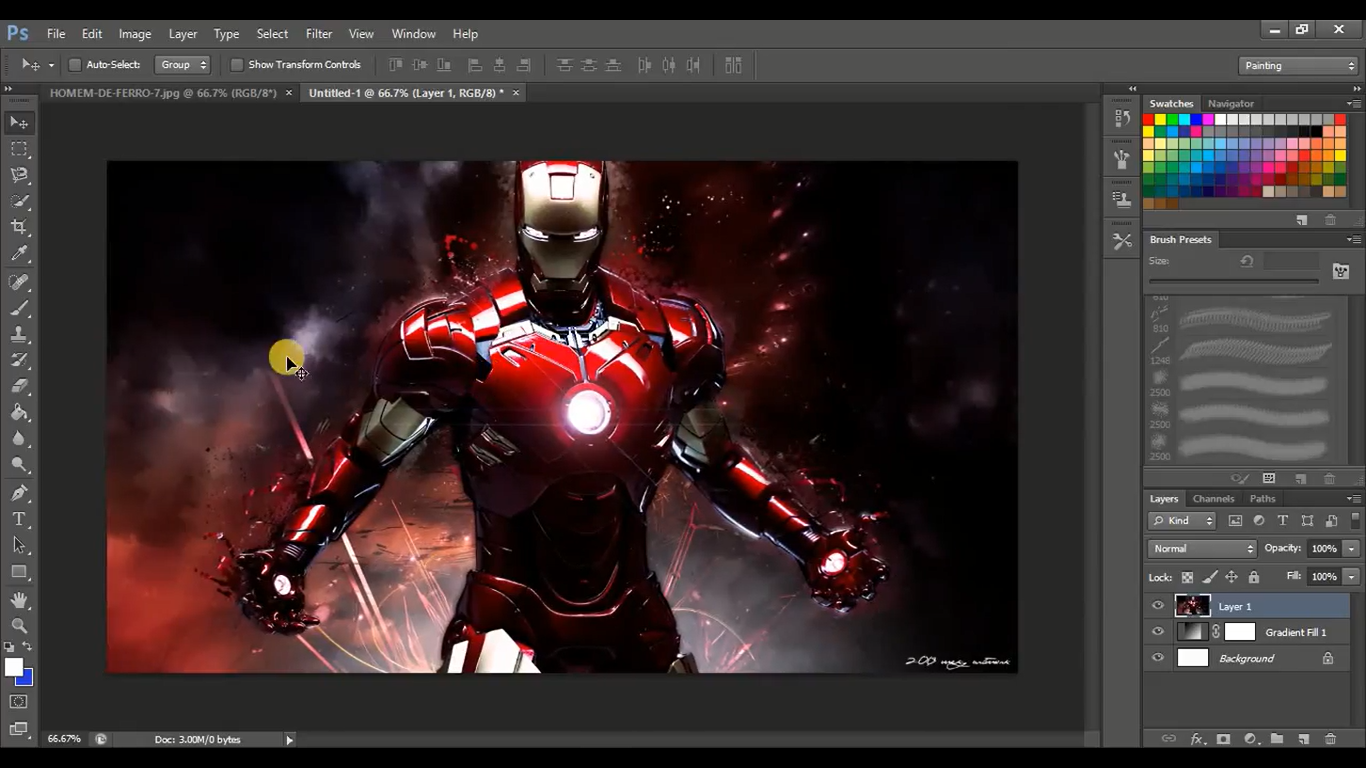Hide the Gradient Fill 1 layer
Image resolution: width=1366 pixels, height=768 pixels.
click(1157, 631)
